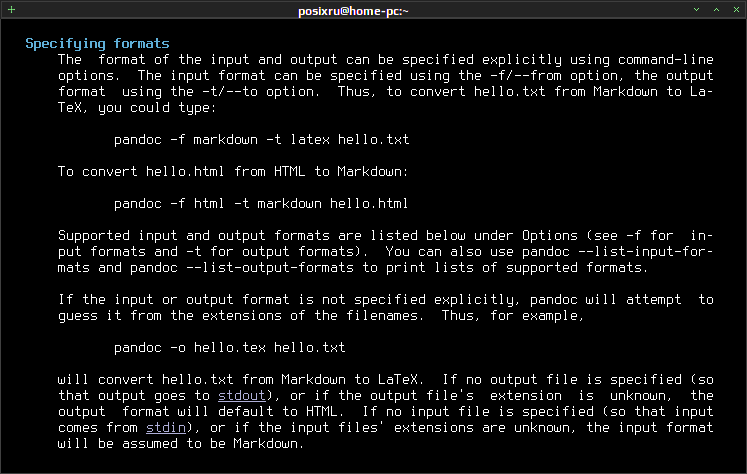Click 'To convert hello.html from HTML to Markdown:' line
This screenshot has width=747, height=474.
coord(233,171)
